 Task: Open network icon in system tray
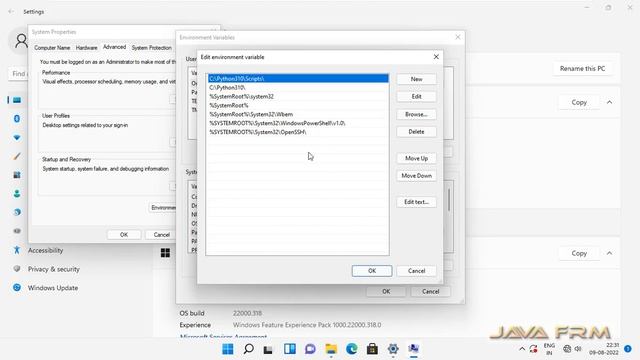click(567, 349)
